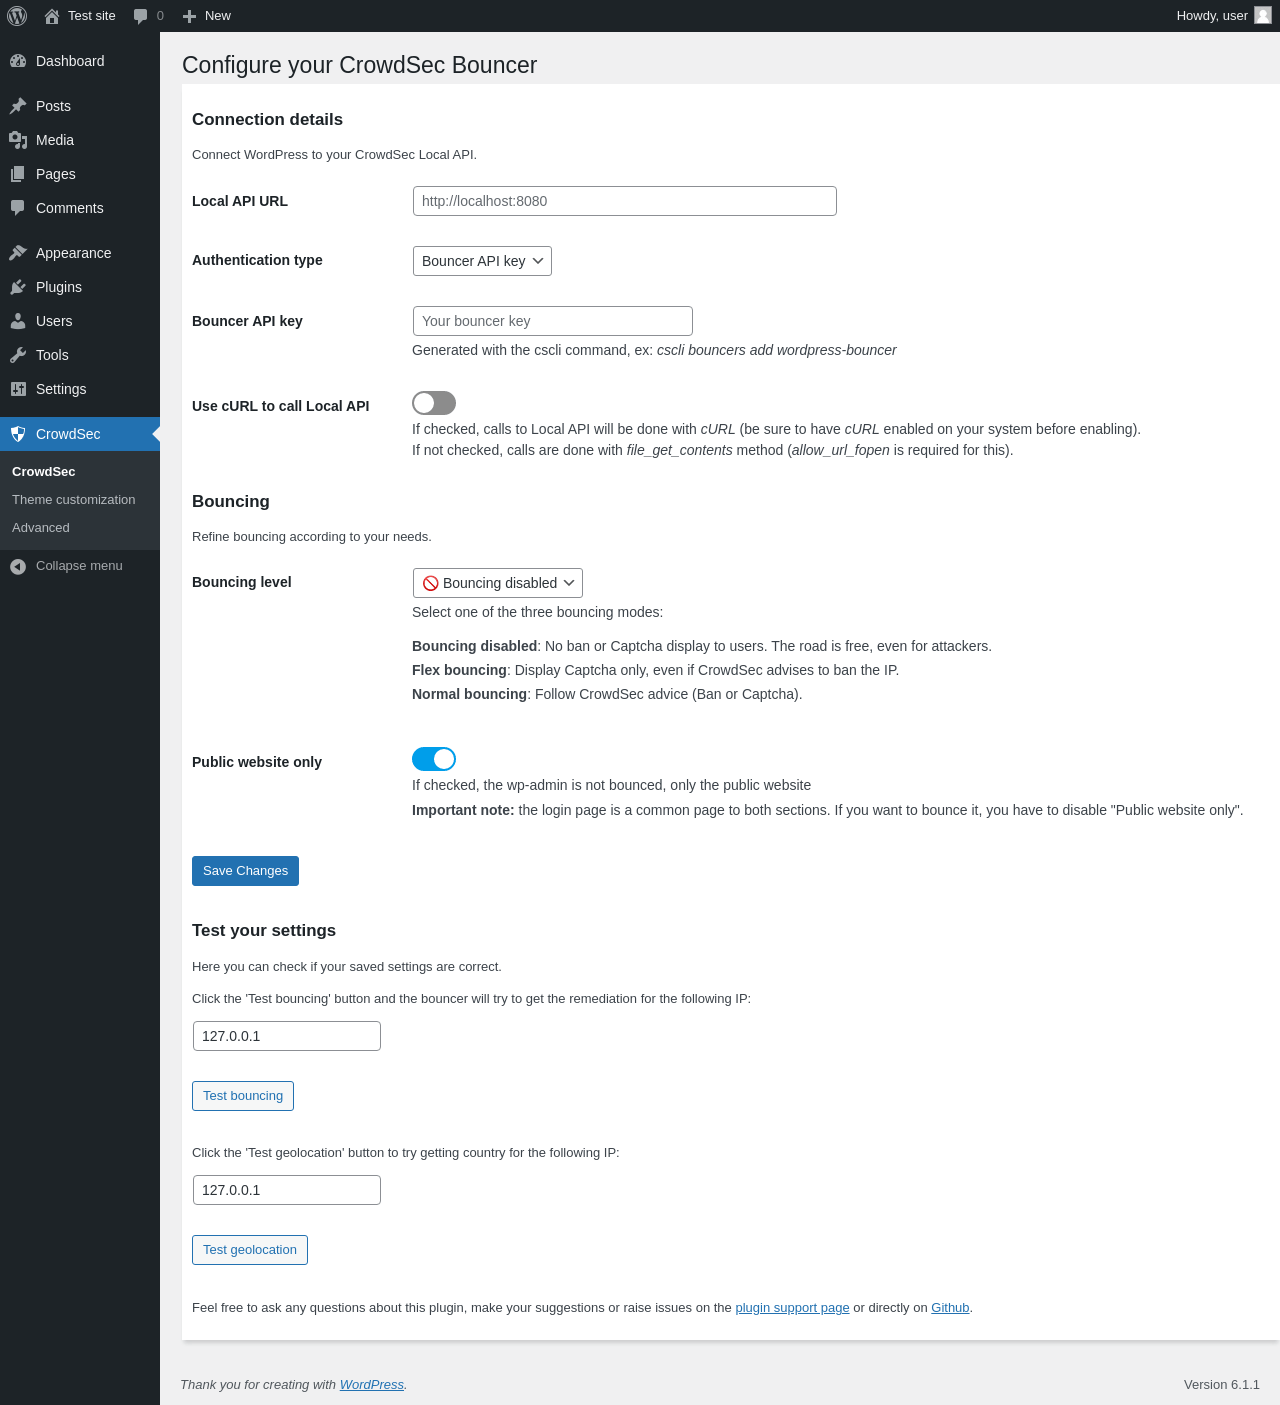Viewport: 1280px width, 1405px height.
Task: Click the Test site link in admin bar
Action: [92, 16]
